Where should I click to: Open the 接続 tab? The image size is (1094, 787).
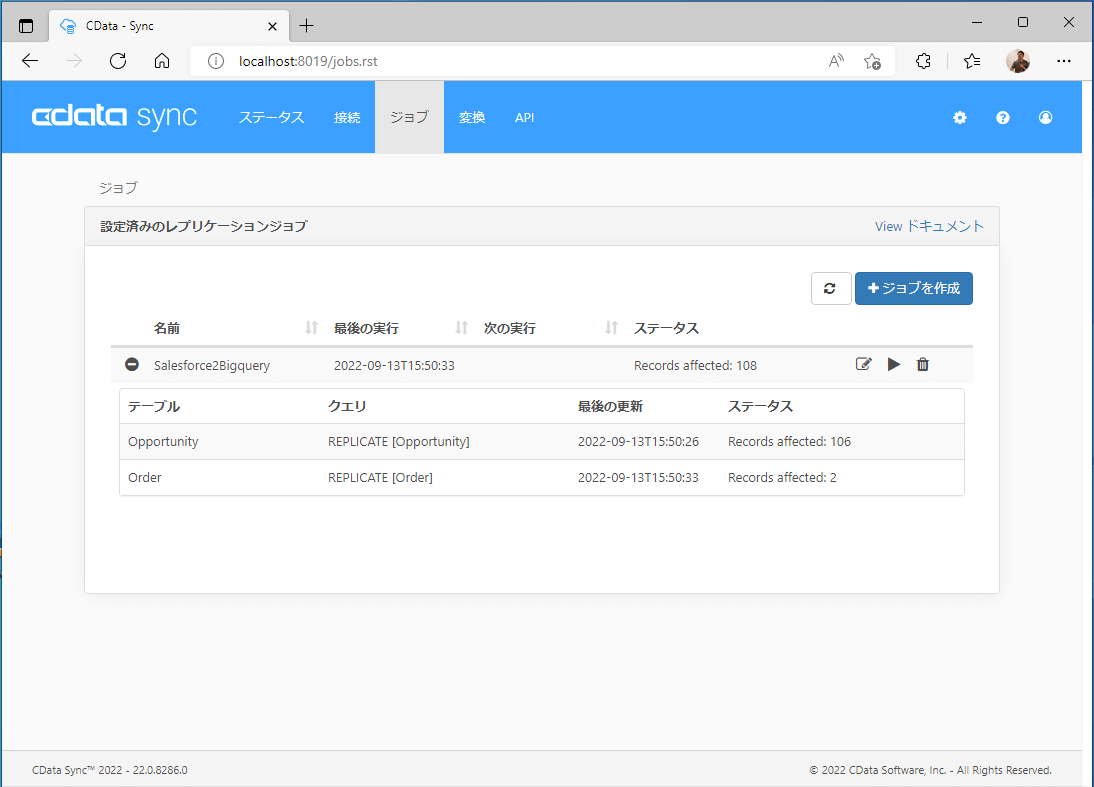[347, 118]
